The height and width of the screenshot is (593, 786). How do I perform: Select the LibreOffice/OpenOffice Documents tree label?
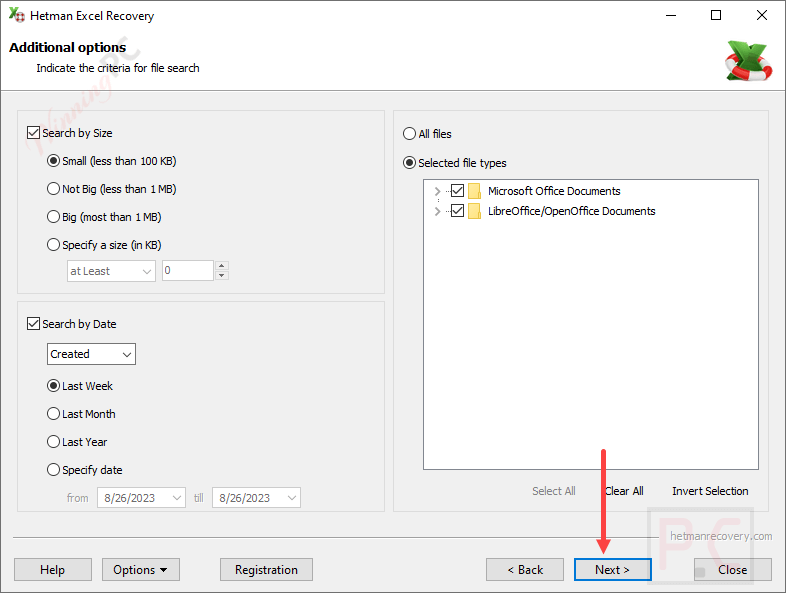pyautogui.click(x=571, y=211)
